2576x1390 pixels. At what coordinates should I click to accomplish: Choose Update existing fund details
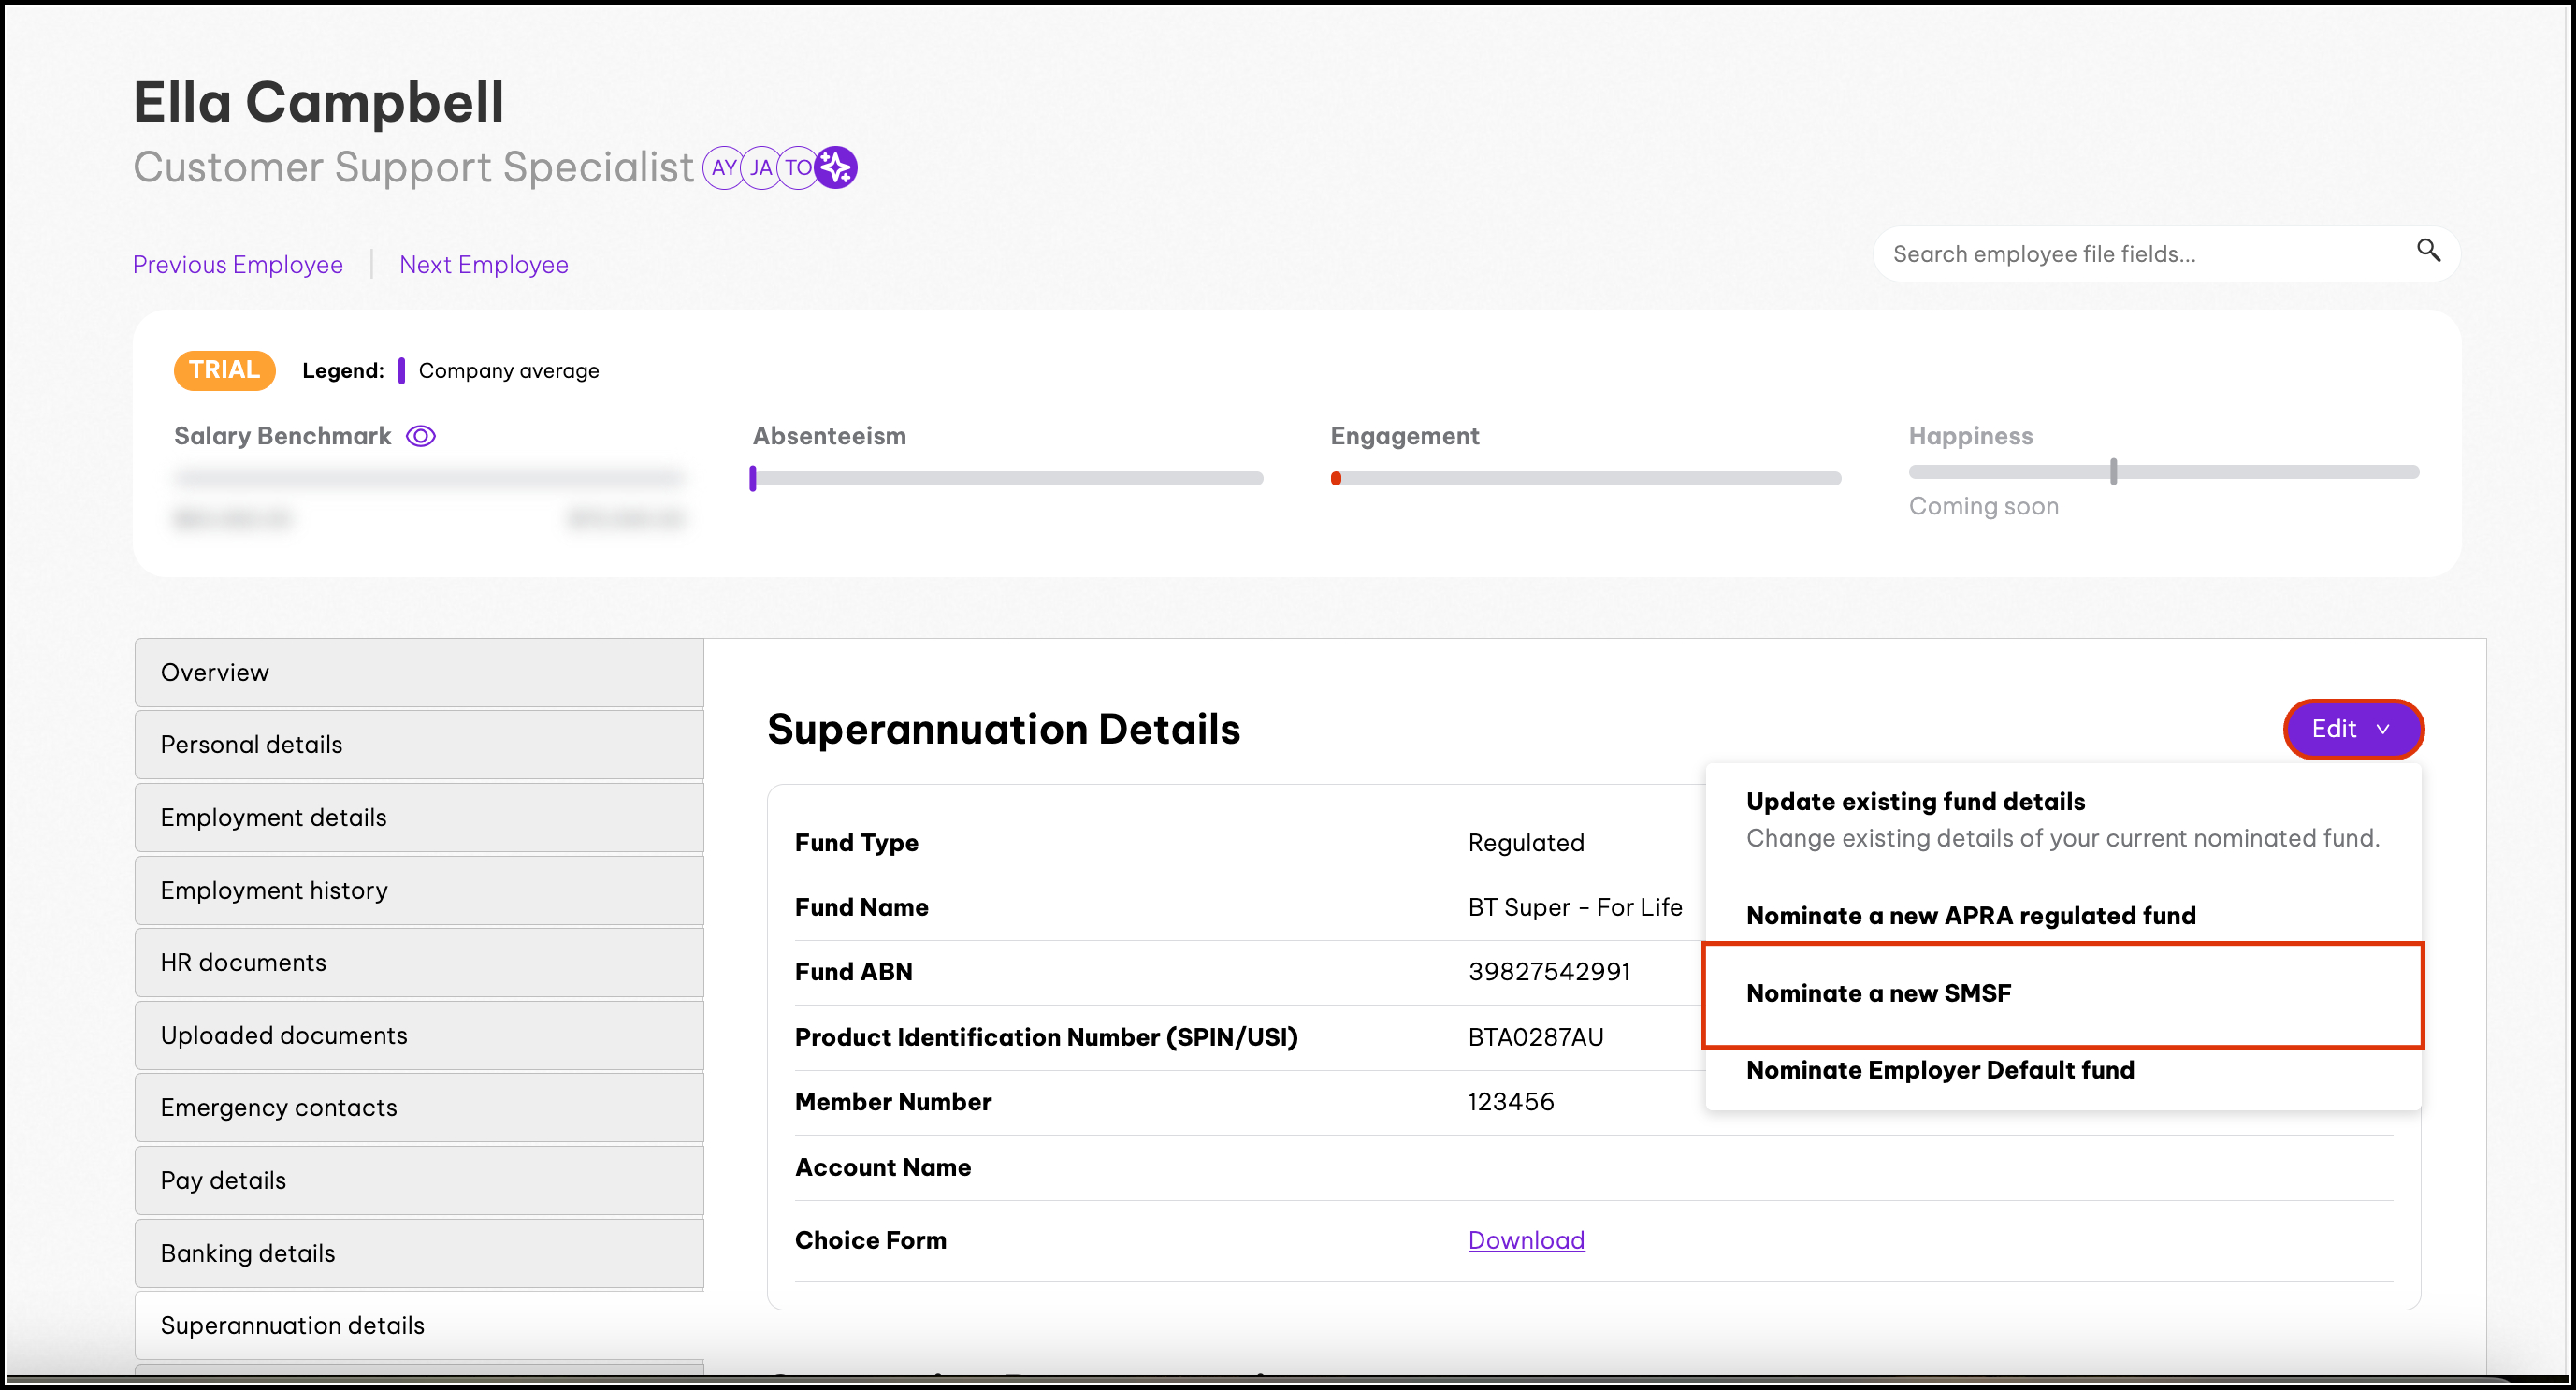(x=1915, y=802)
